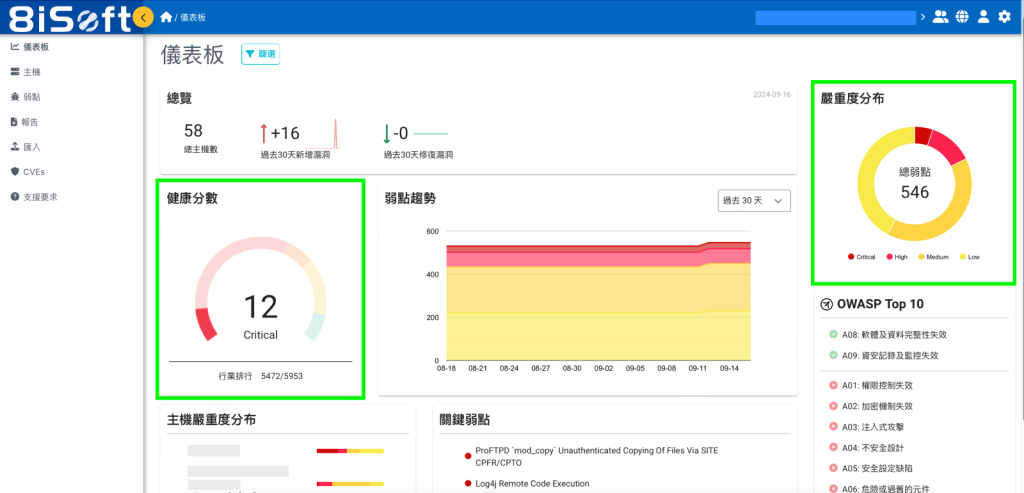1024x493 pixels.
Task: Click the 儀表板 breadcrumb link
Action: click(193, 18)
